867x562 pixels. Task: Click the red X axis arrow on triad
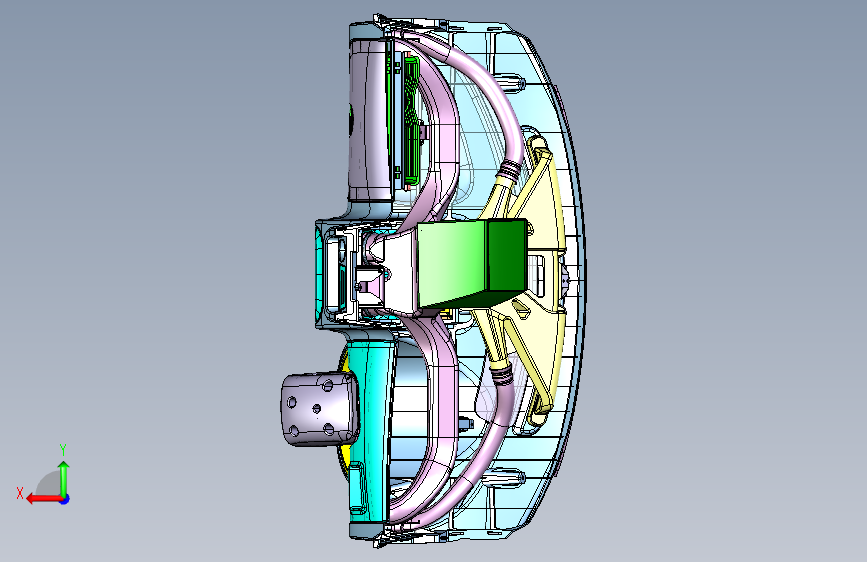tap(43, 499)
